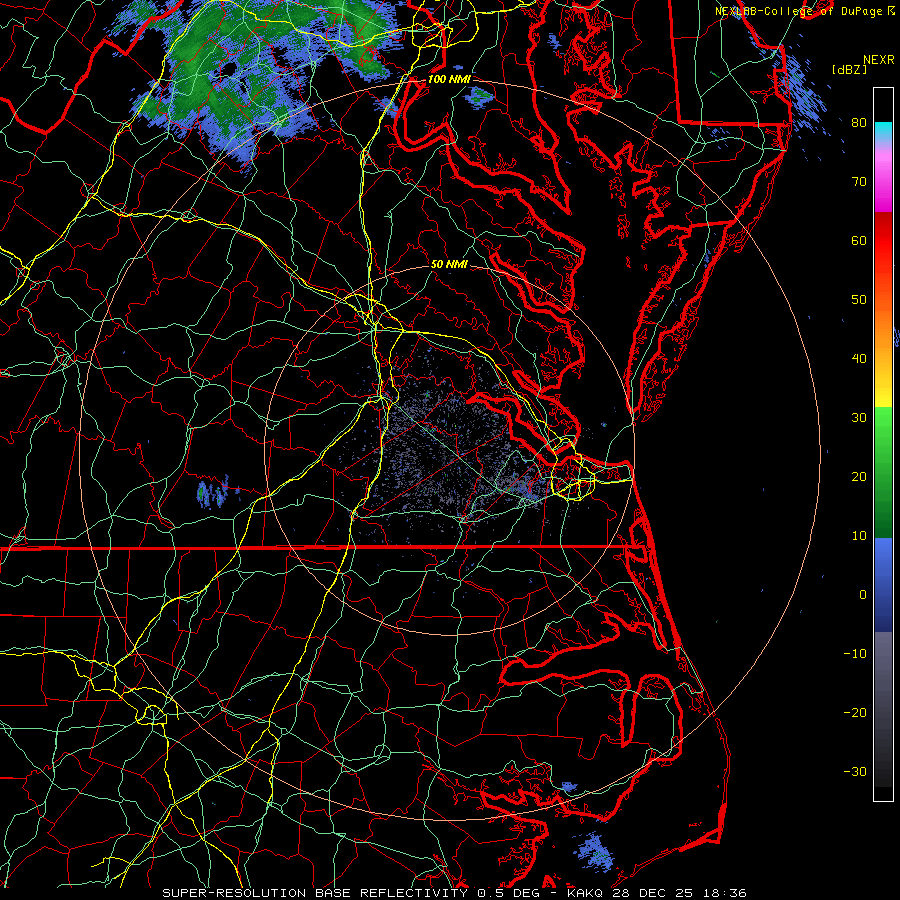Click the [dBZ] unit label

(x=849, y=69)
